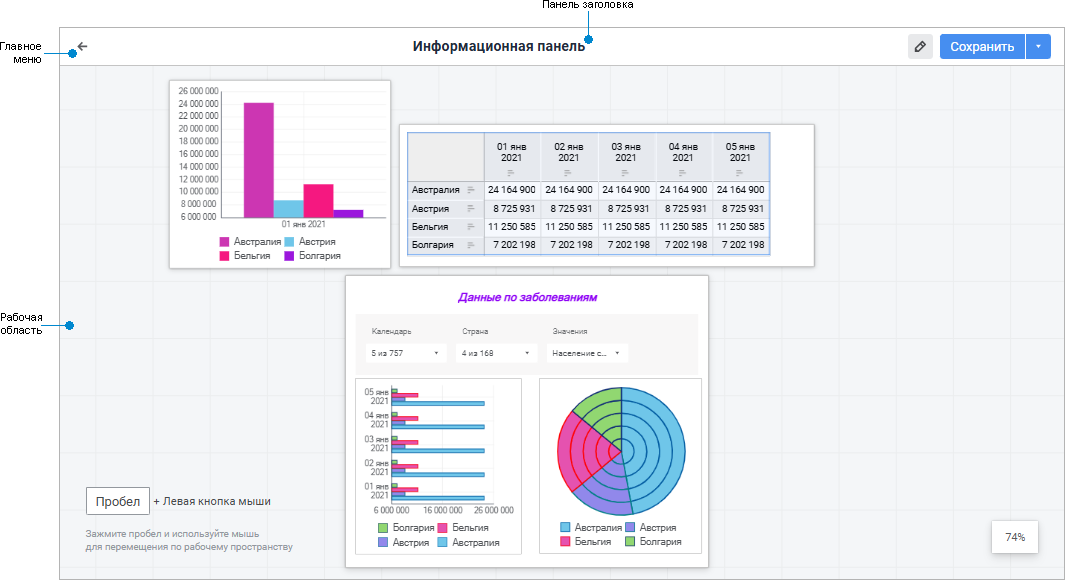Click cell 24 164 900 under 01 янв
This screenshot has height=580, width=1065.
(511, 190)
